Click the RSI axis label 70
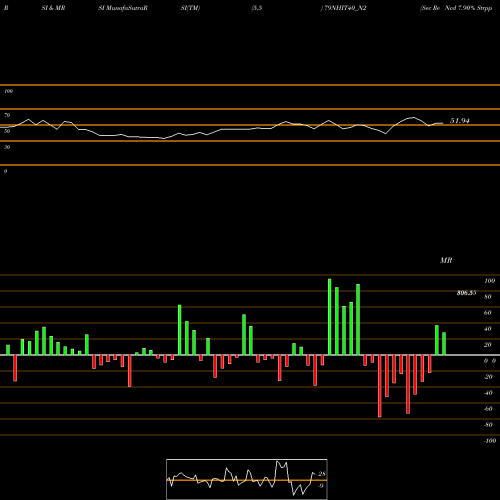 pyautogui.click(x=7, y=115)
